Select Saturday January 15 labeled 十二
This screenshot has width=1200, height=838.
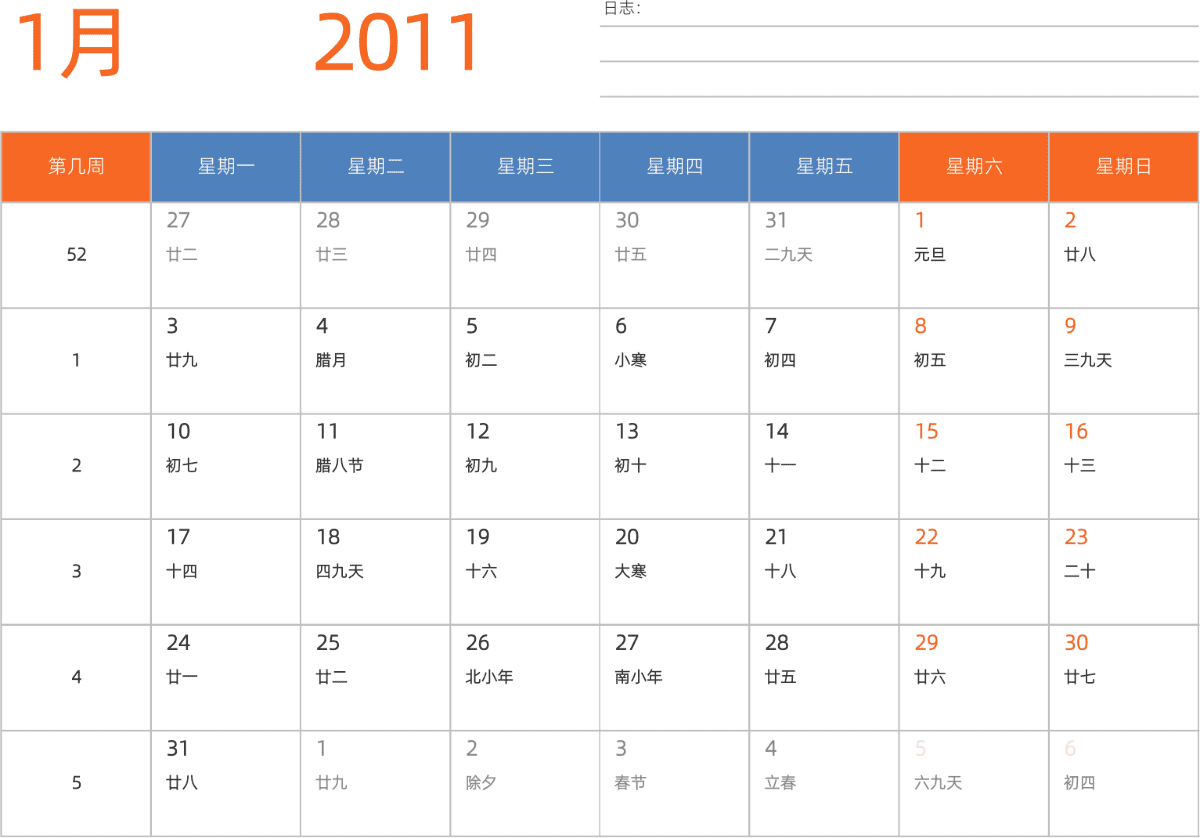(974, 466)
